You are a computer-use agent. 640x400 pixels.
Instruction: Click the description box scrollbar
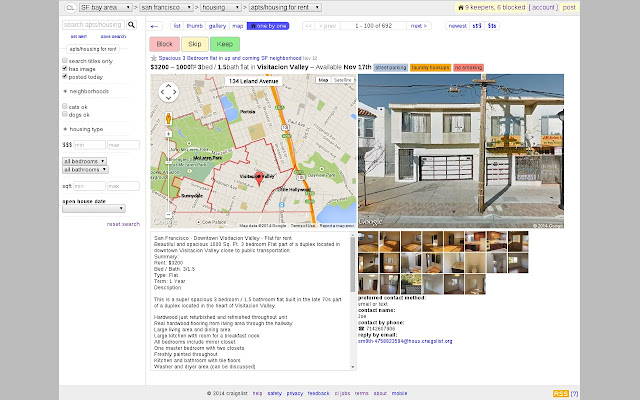click(x=353, y=264)
